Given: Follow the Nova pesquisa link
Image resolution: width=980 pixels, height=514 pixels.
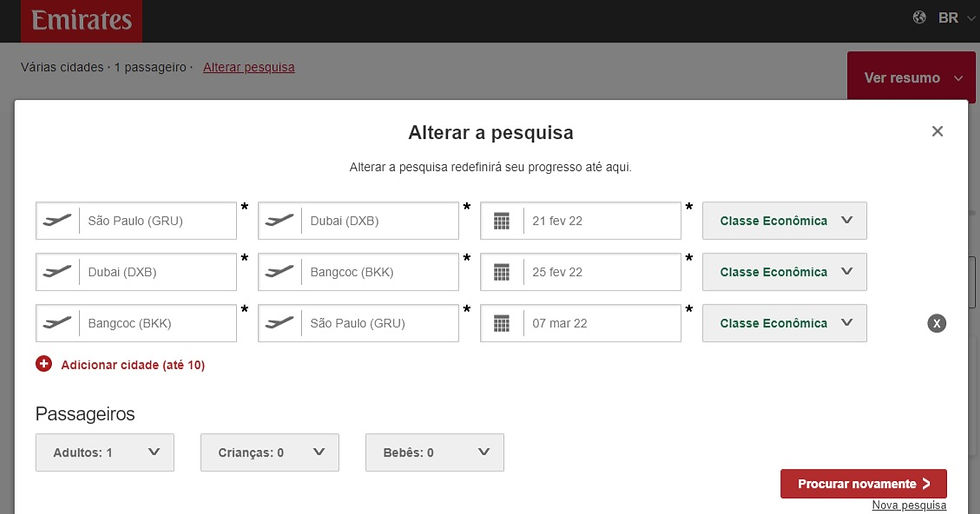Looking at the screenshot, I should (x=908, y=506).
